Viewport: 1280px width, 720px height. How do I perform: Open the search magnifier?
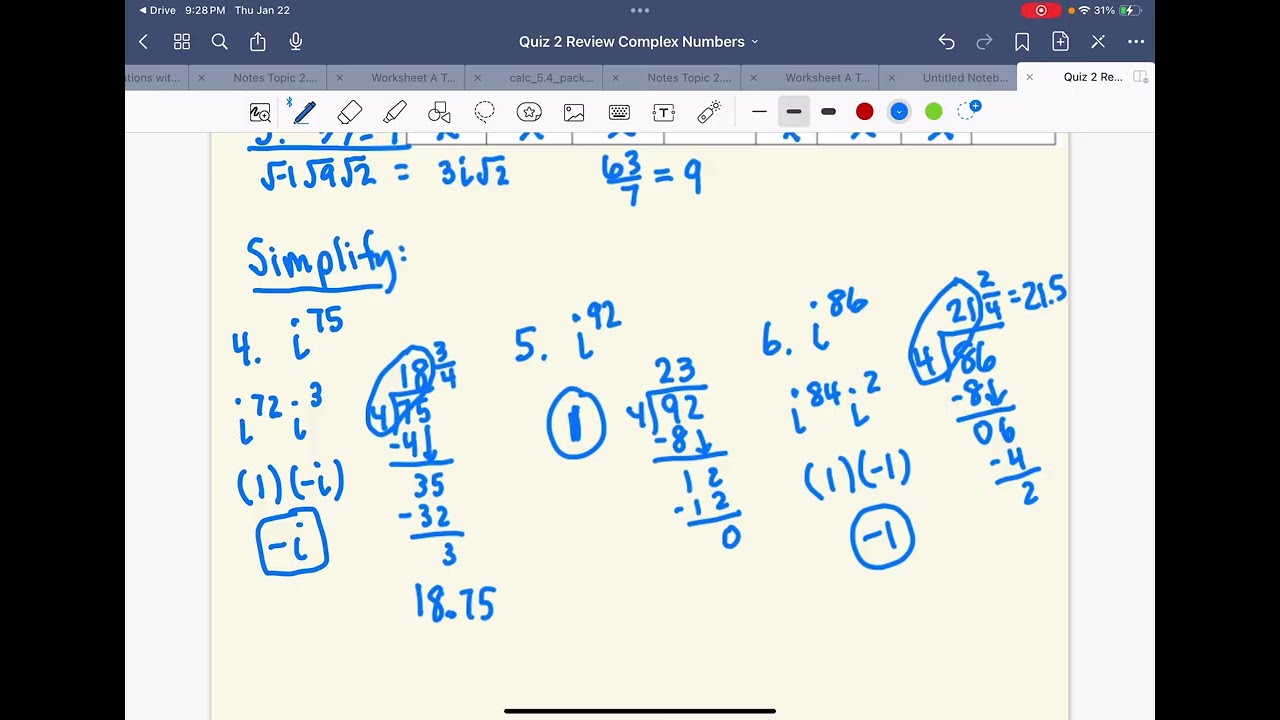[220, 42]
